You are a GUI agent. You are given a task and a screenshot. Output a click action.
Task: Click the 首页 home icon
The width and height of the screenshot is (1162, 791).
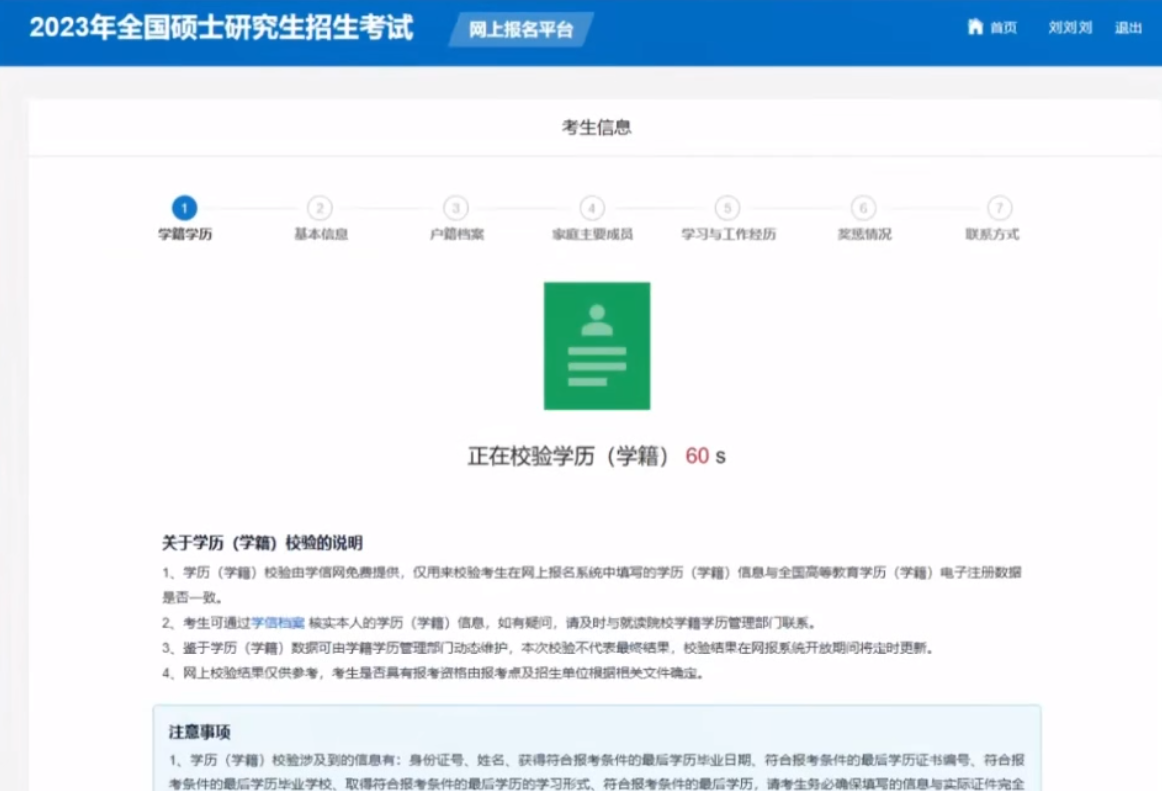click(975, 28)
